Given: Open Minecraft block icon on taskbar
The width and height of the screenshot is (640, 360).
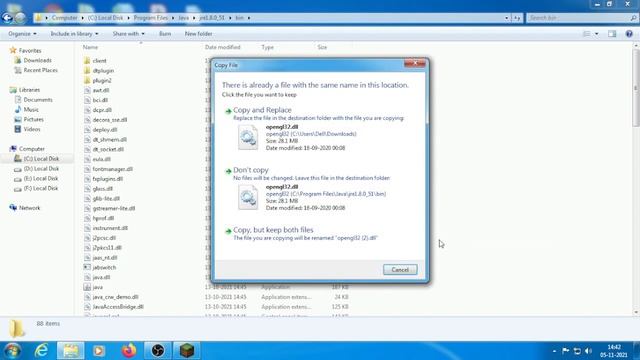Looking at the screenshot, I should coord(187,351).
